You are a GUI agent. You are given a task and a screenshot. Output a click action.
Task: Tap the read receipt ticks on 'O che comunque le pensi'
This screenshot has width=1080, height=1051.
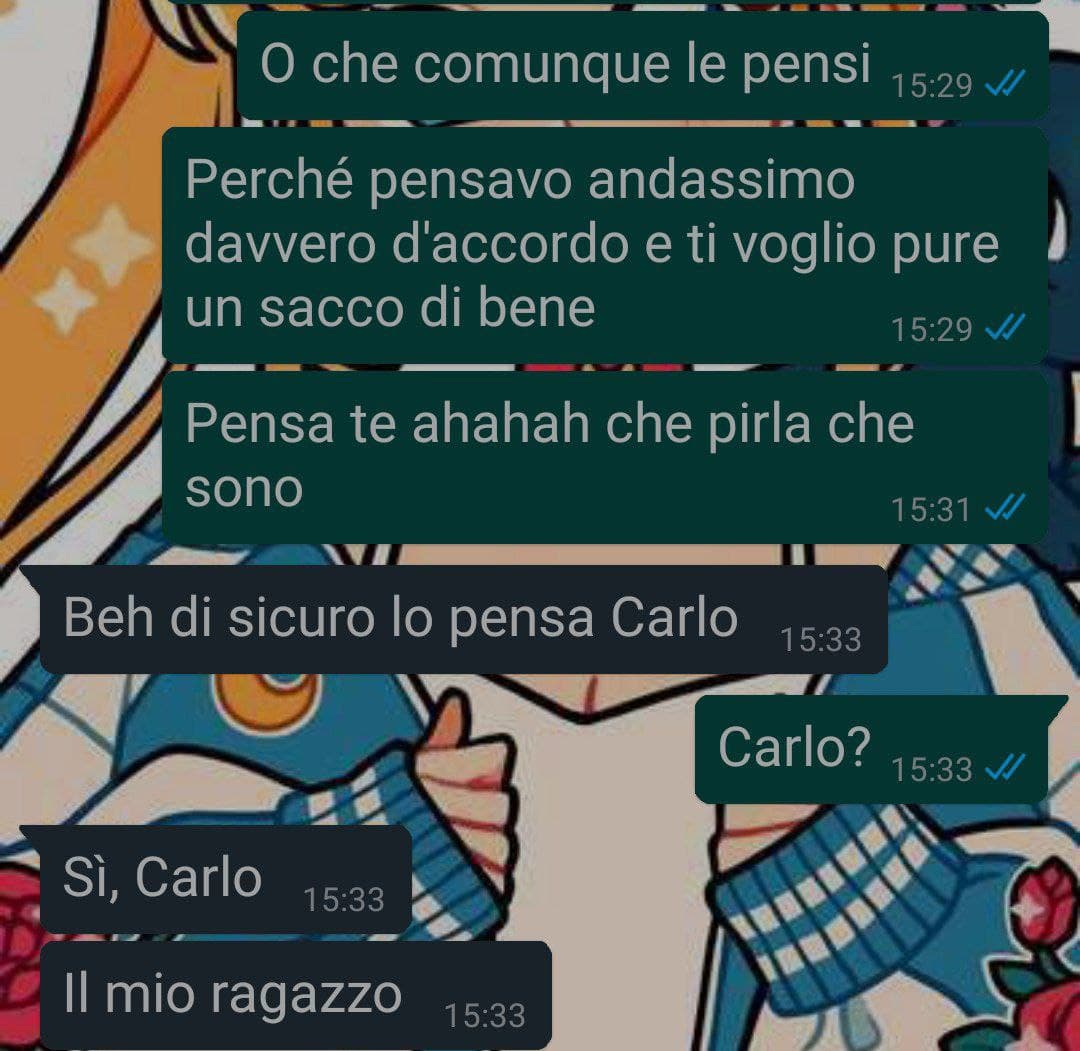point(1005,84)
